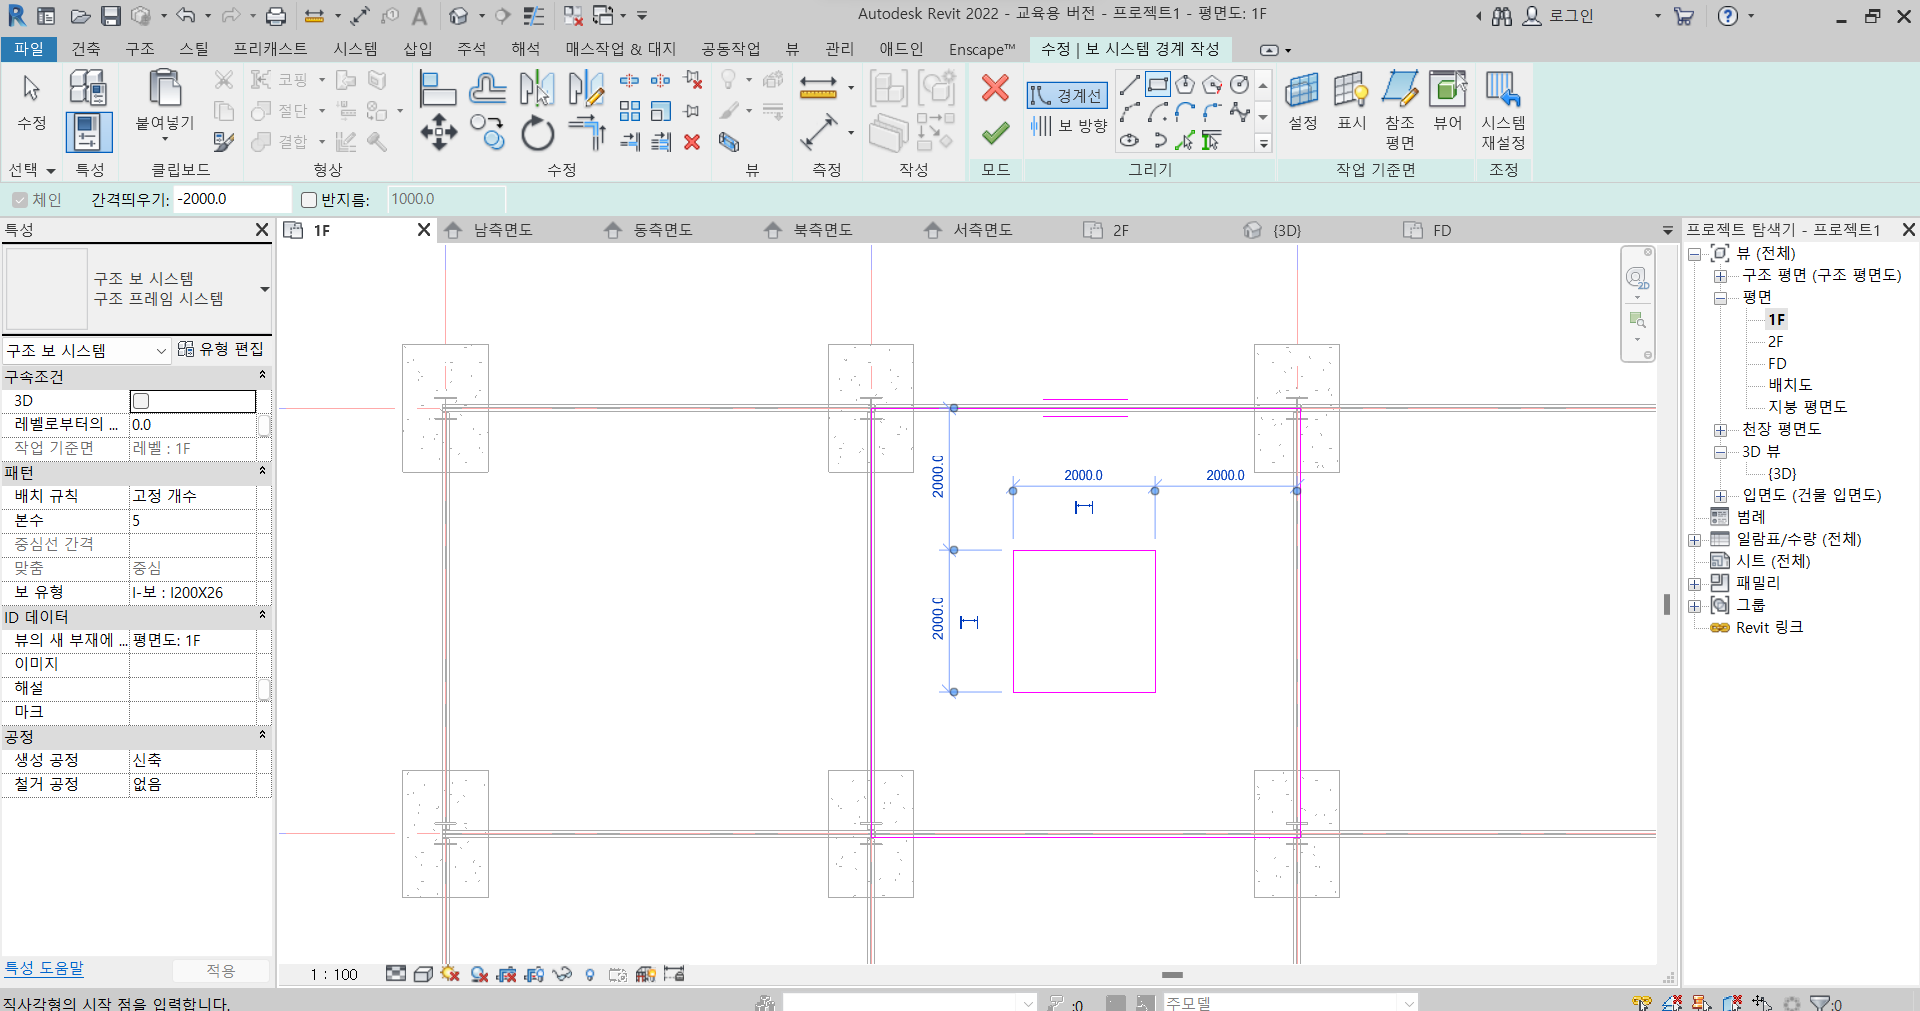Toggle crop view icon in view control bar

pos(507,974)
